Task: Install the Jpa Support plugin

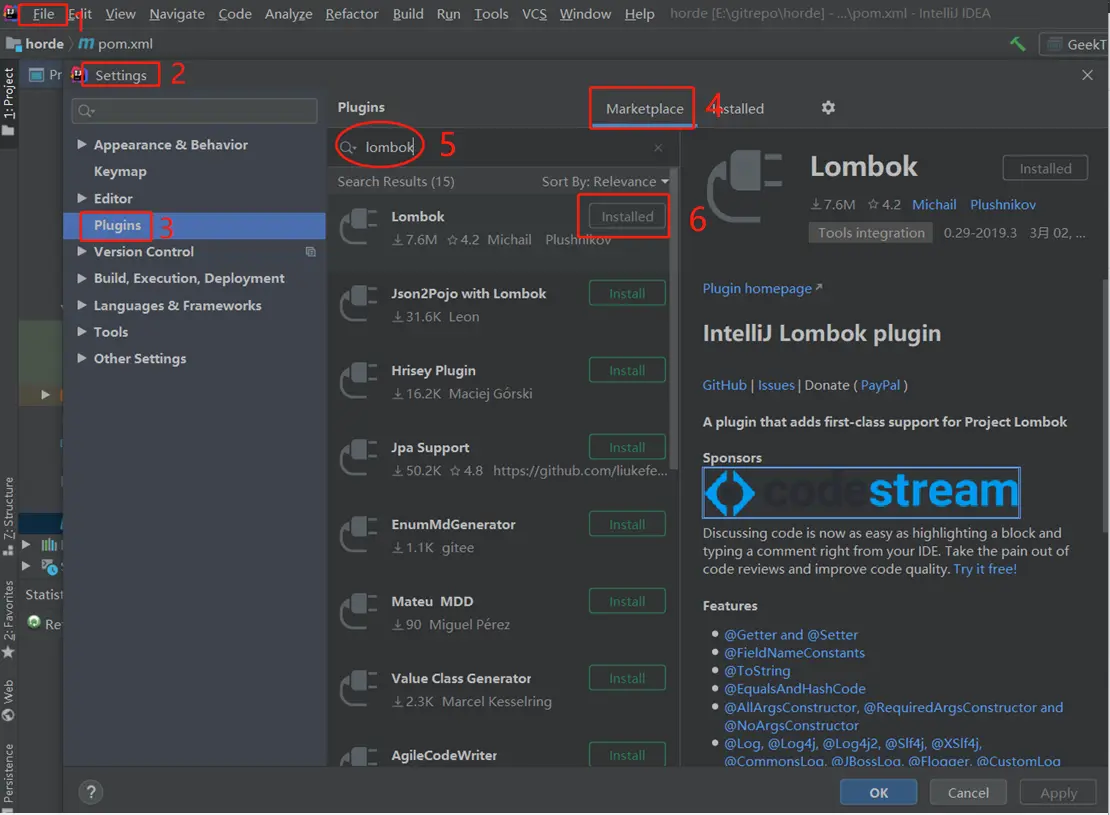Action: [x=627, y=446]
